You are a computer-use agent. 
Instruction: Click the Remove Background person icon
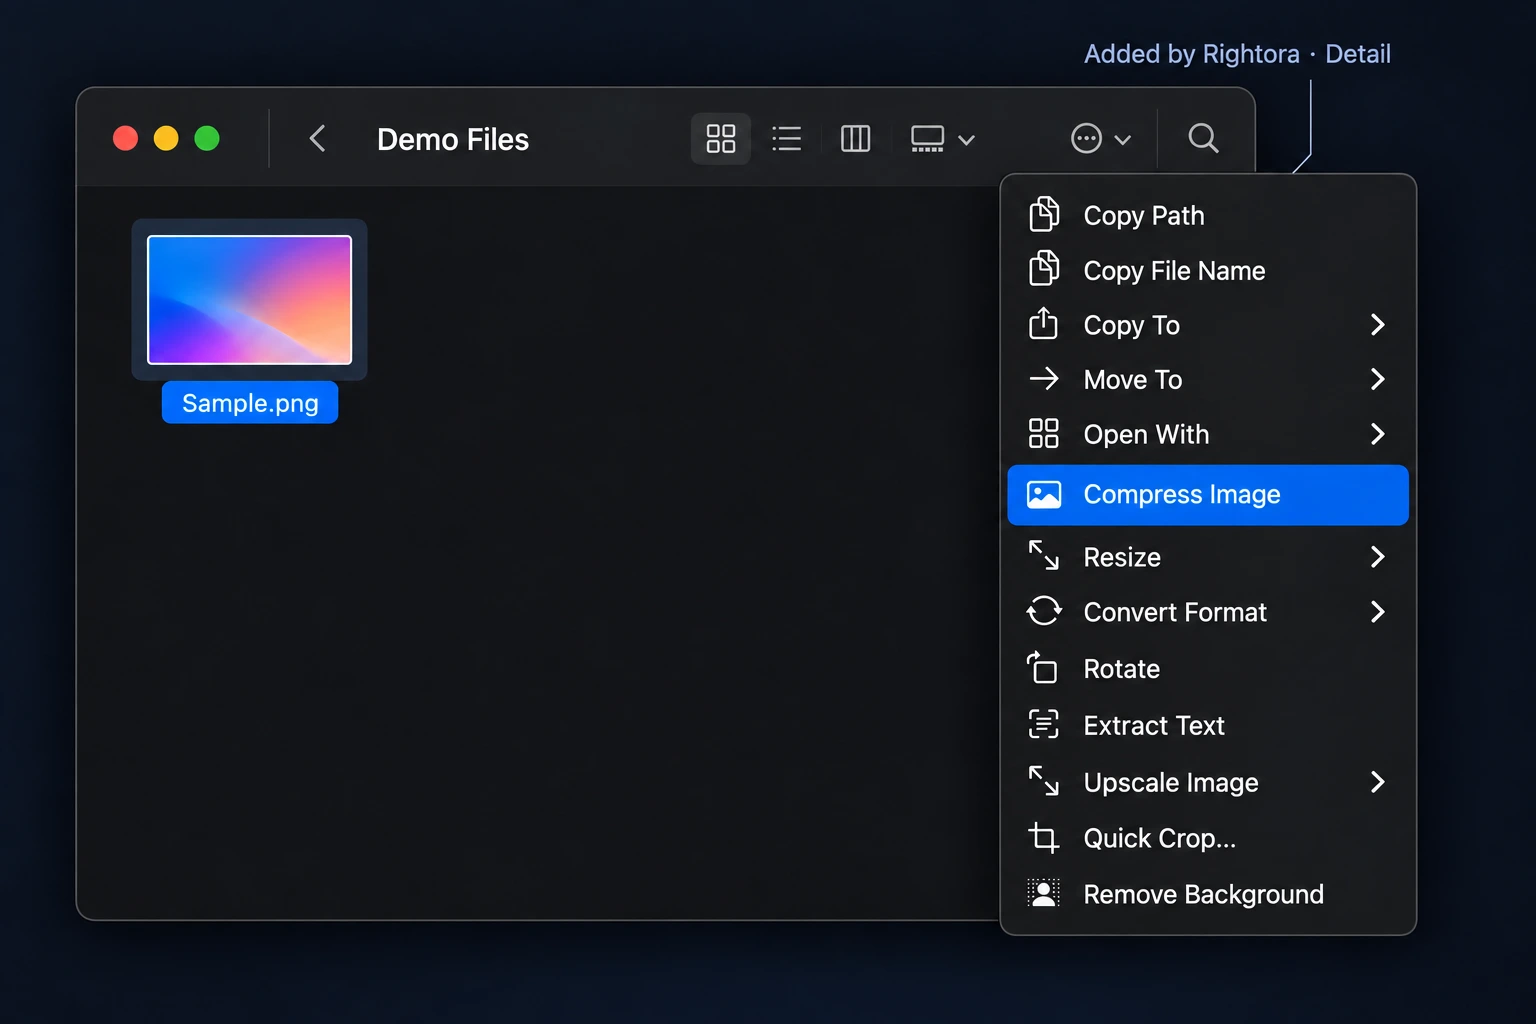pos(1044,893)
